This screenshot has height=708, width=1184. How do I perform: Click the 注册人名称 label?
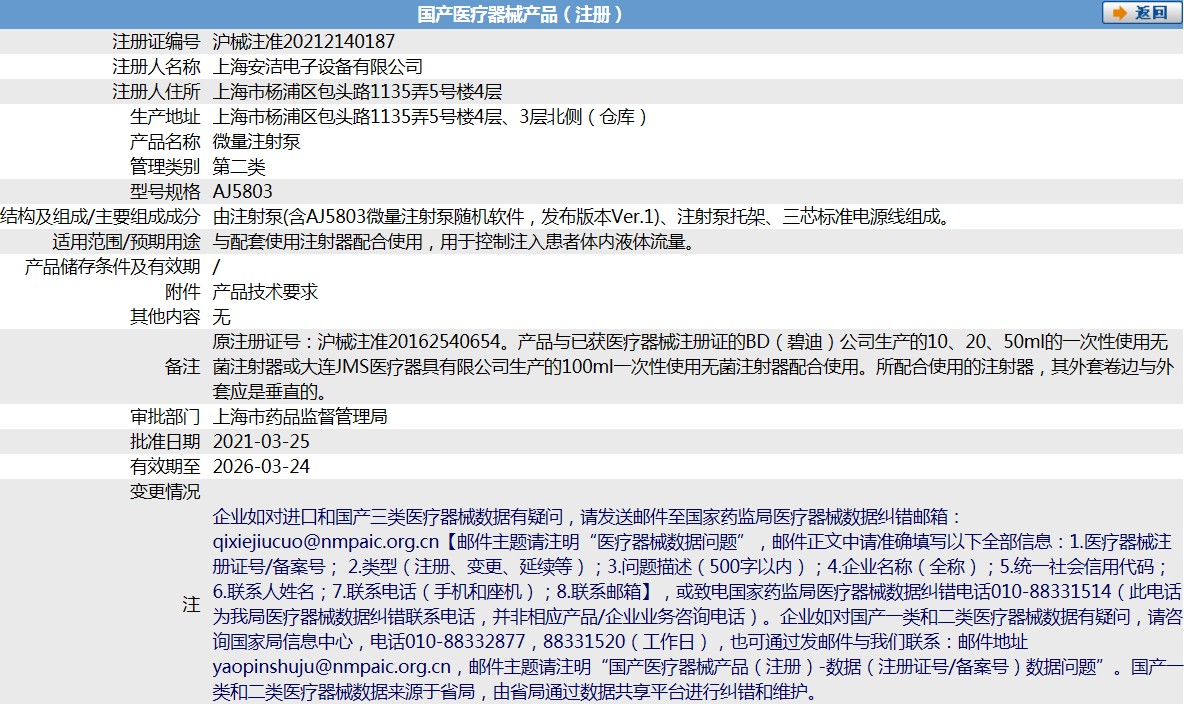point(156,66)
